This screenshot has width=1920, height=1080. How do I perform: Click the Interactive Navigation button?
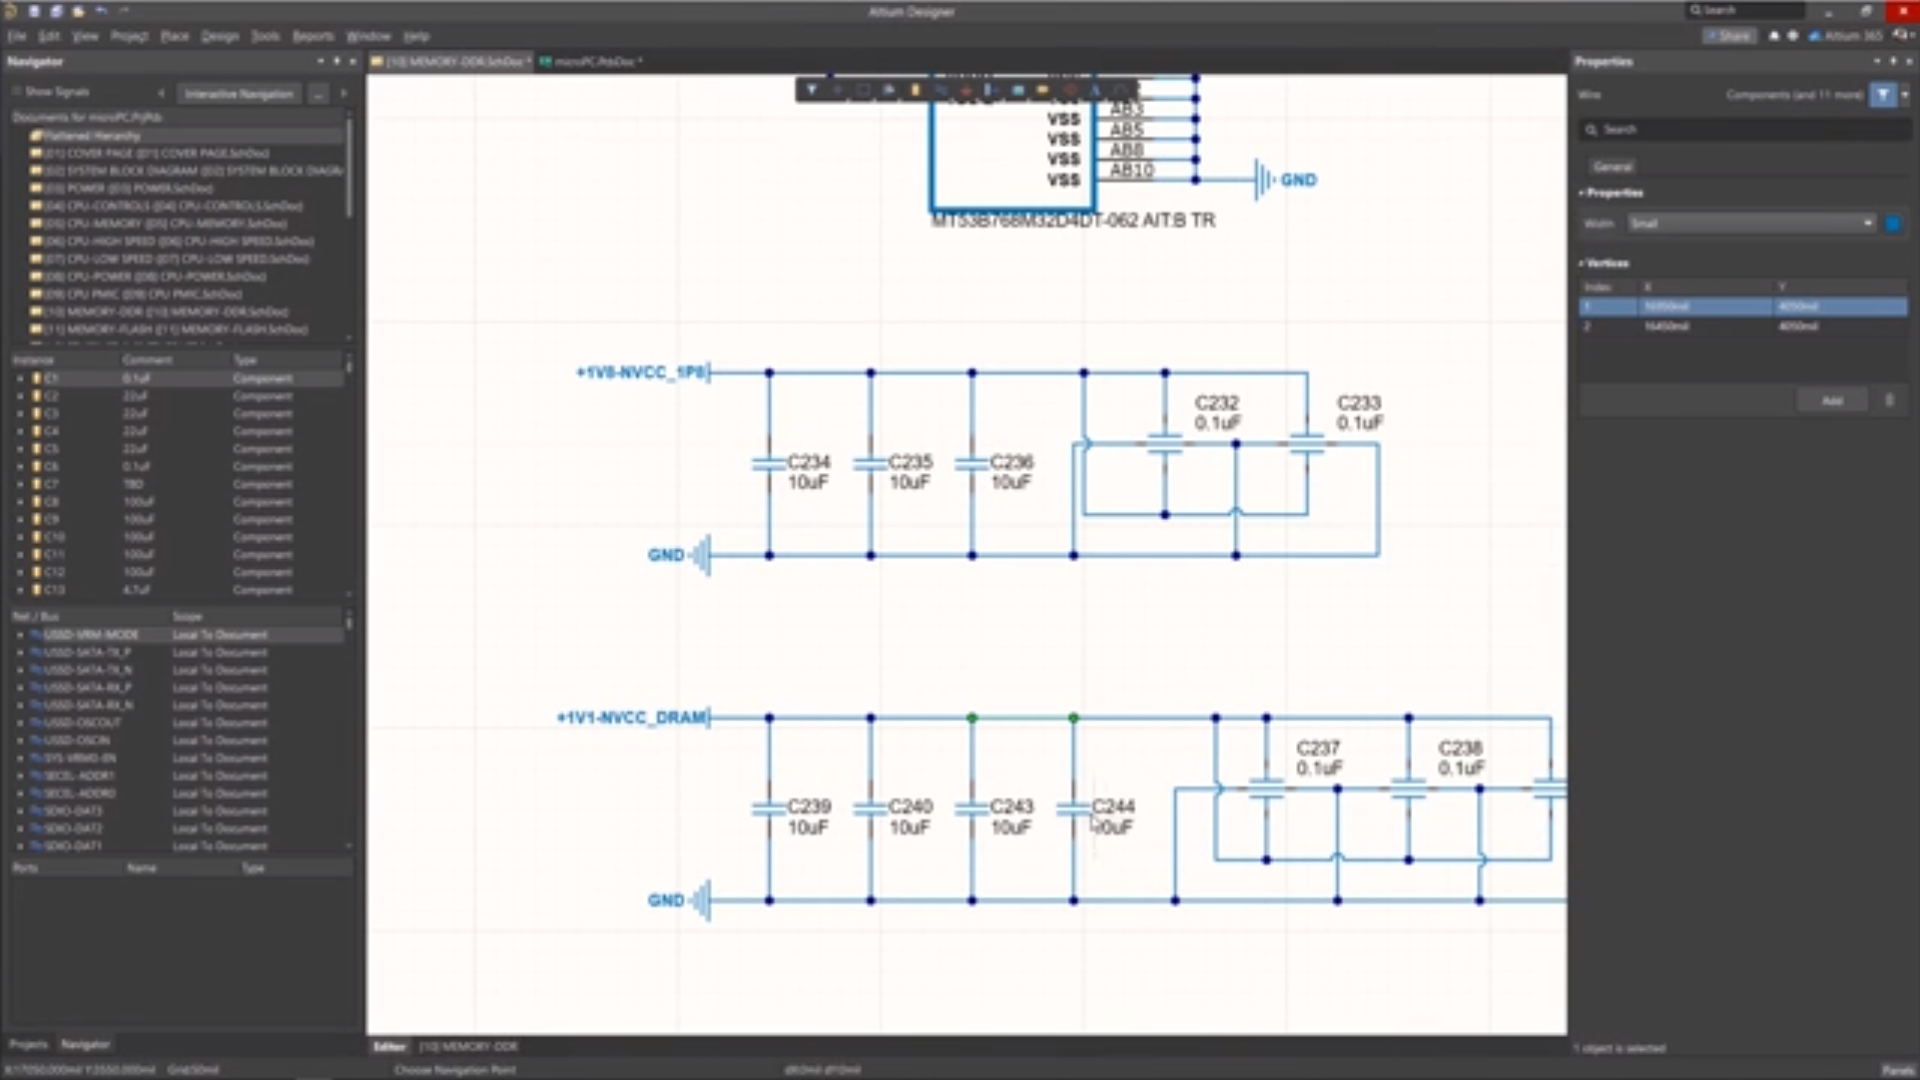pyautogui.click(x=238, y=93)
